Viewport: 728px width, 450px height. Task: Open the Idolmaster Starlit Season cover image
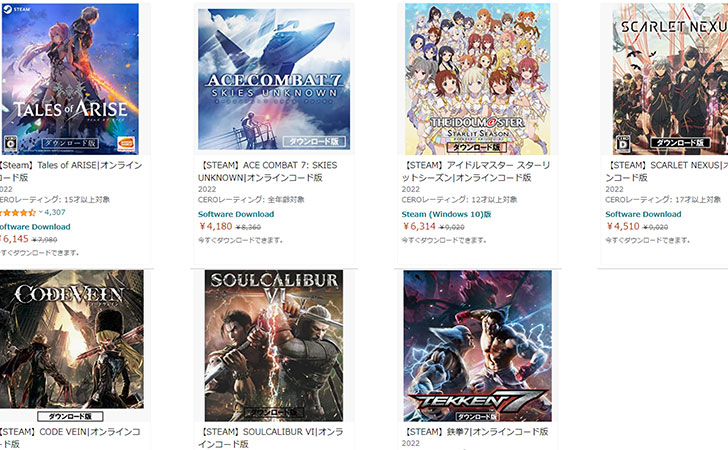(477, 79)
